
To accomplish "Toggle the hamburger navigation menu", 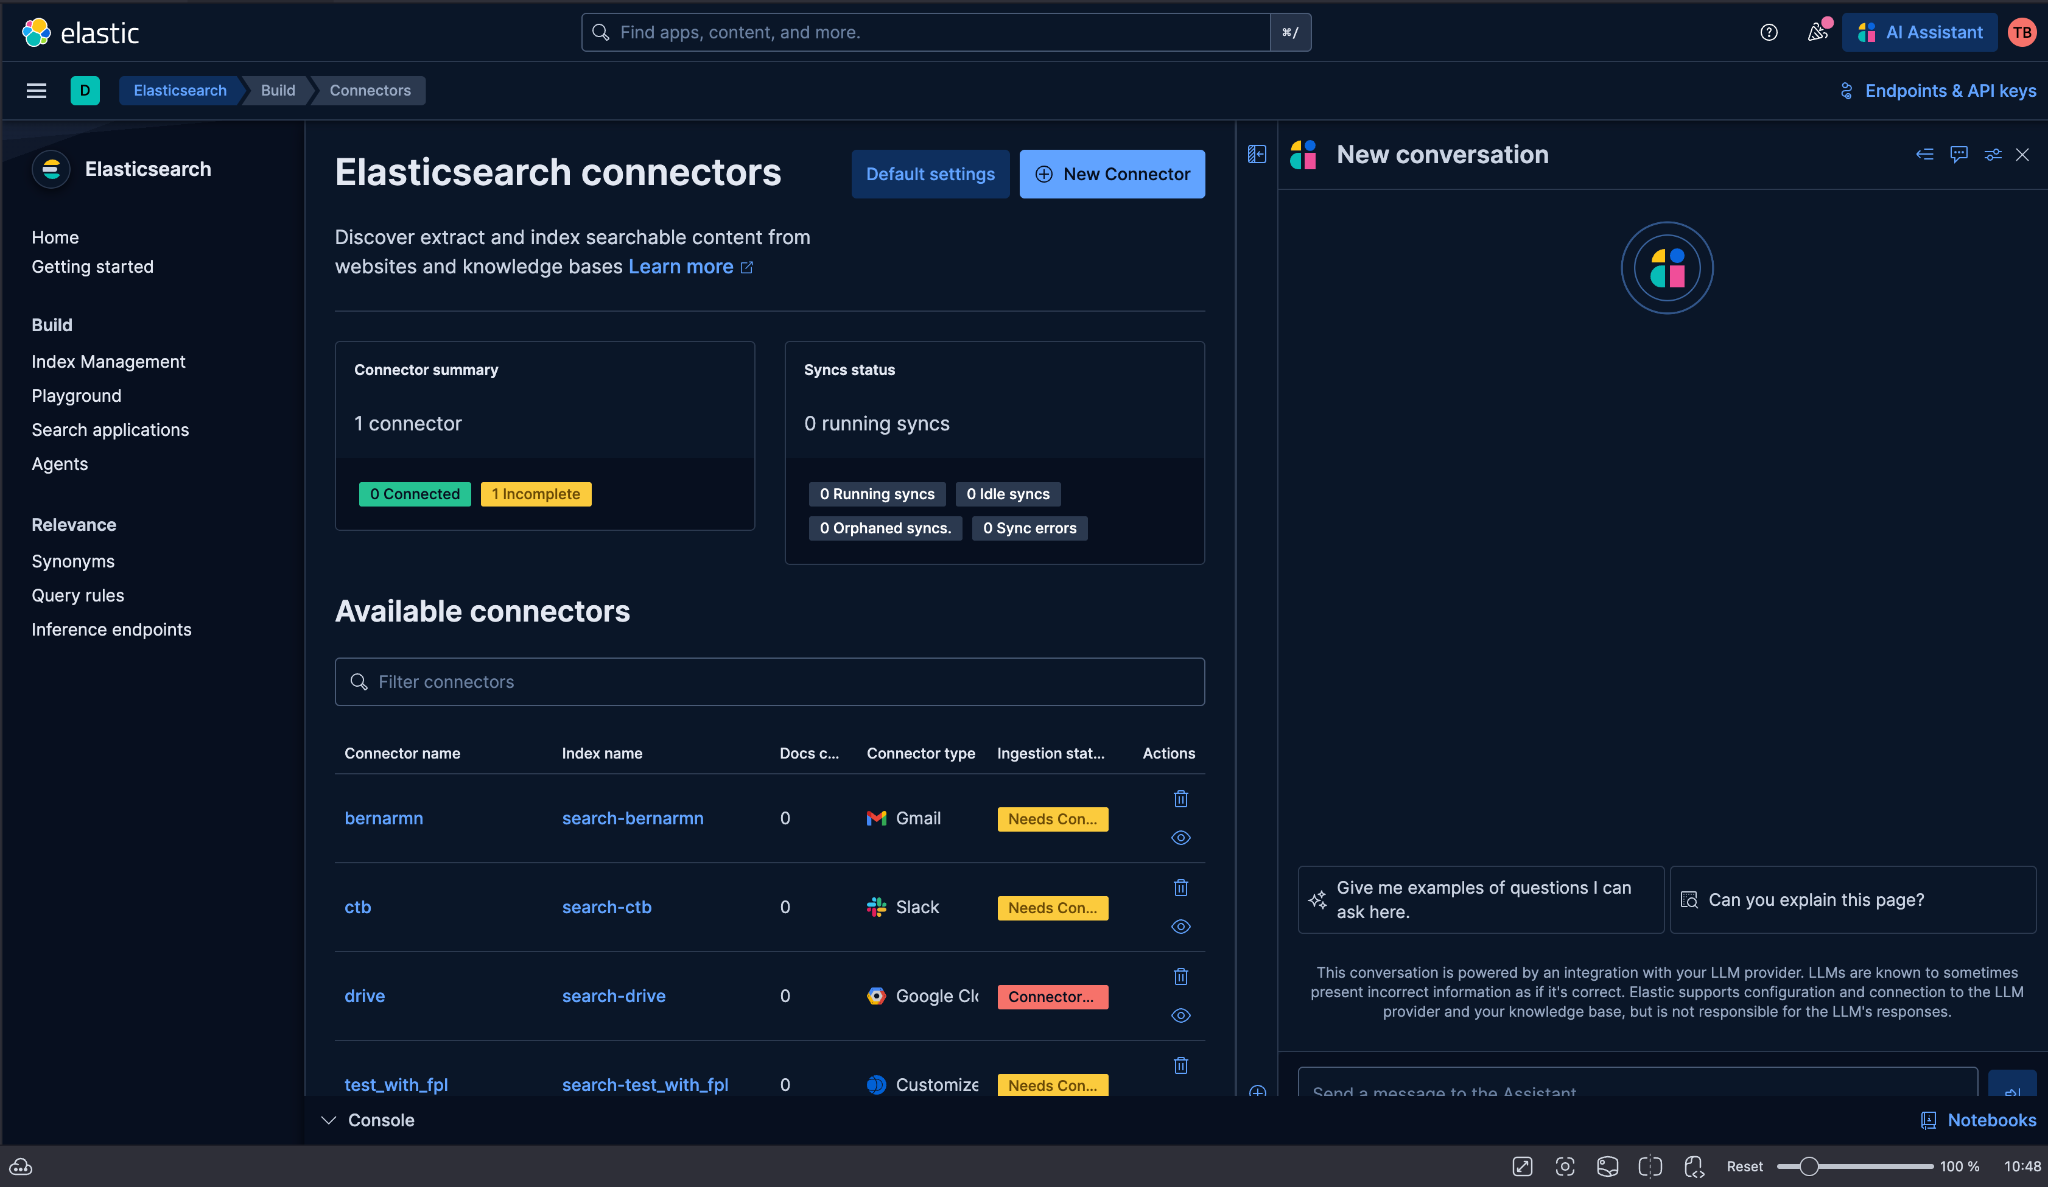I will 37,91.
